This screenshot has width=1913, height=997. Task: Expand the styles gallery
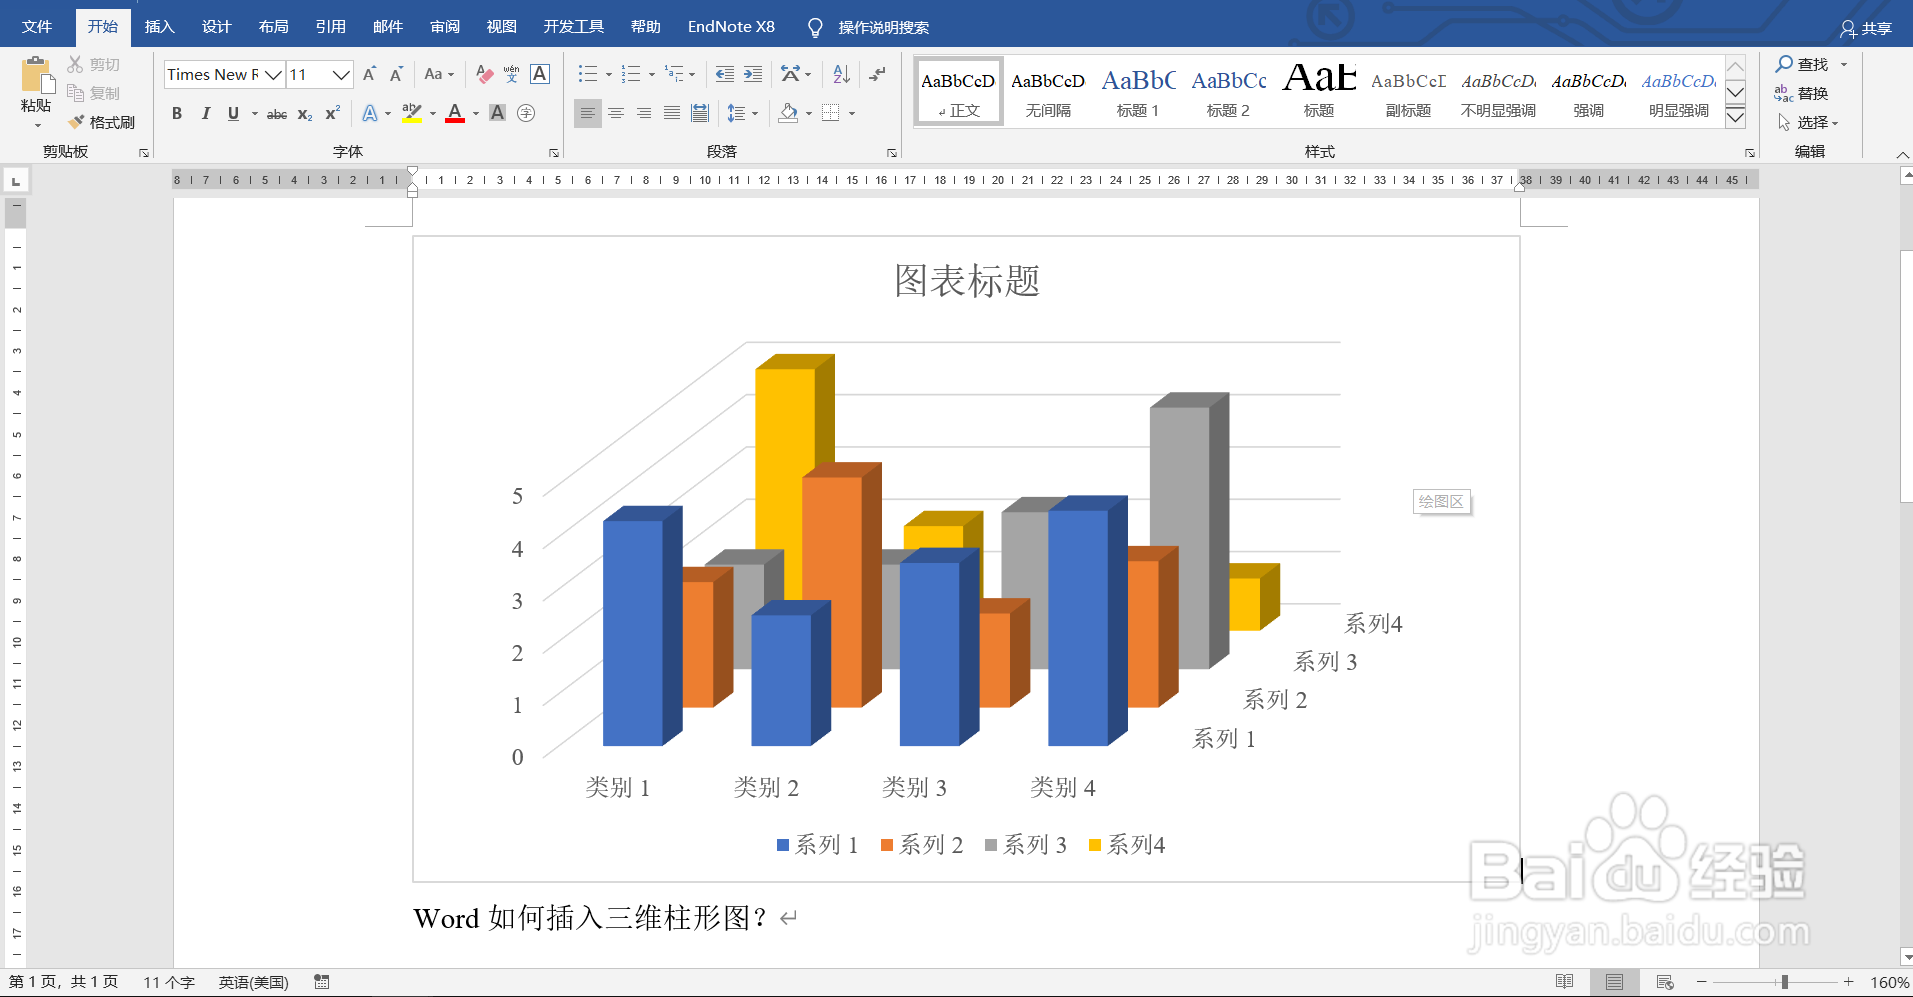coord(1736,118)
